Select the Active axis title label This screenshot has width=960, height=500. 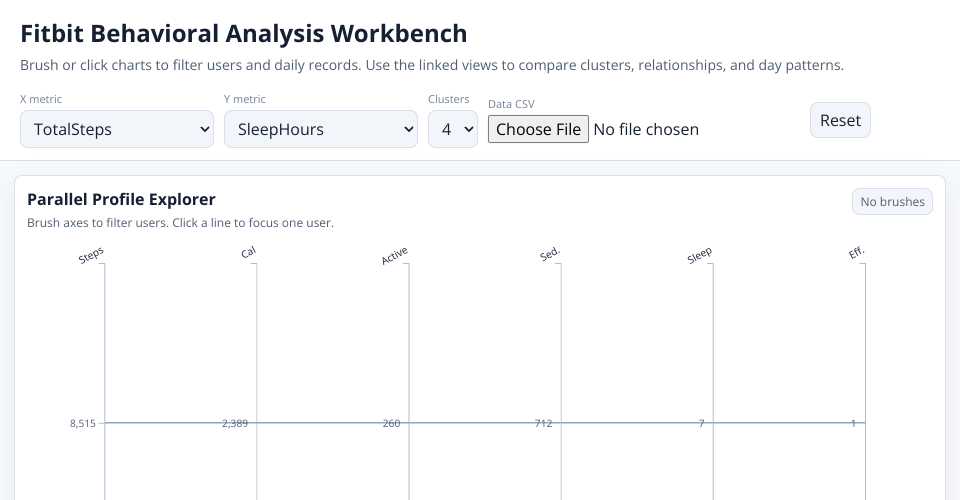coord(395,256)
